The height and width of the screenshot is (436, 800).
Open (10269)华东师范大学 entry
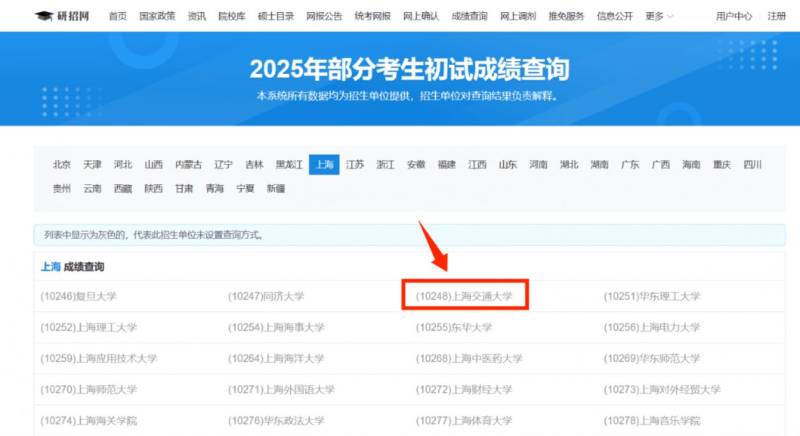[652, 358]
